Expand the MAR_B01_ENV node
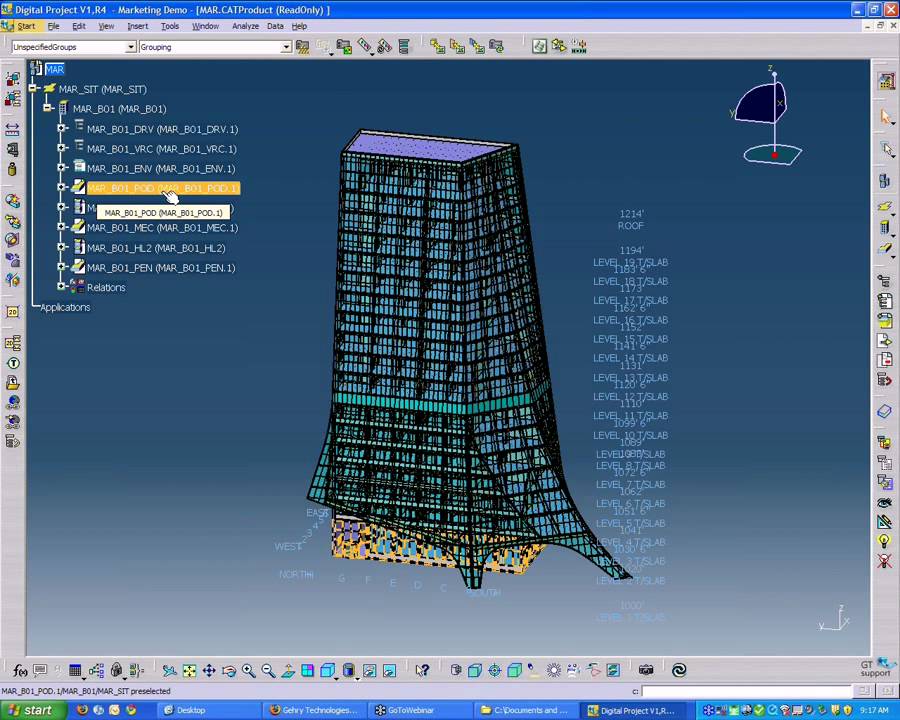Screen dimensions: 900x720 coord(61,168)
